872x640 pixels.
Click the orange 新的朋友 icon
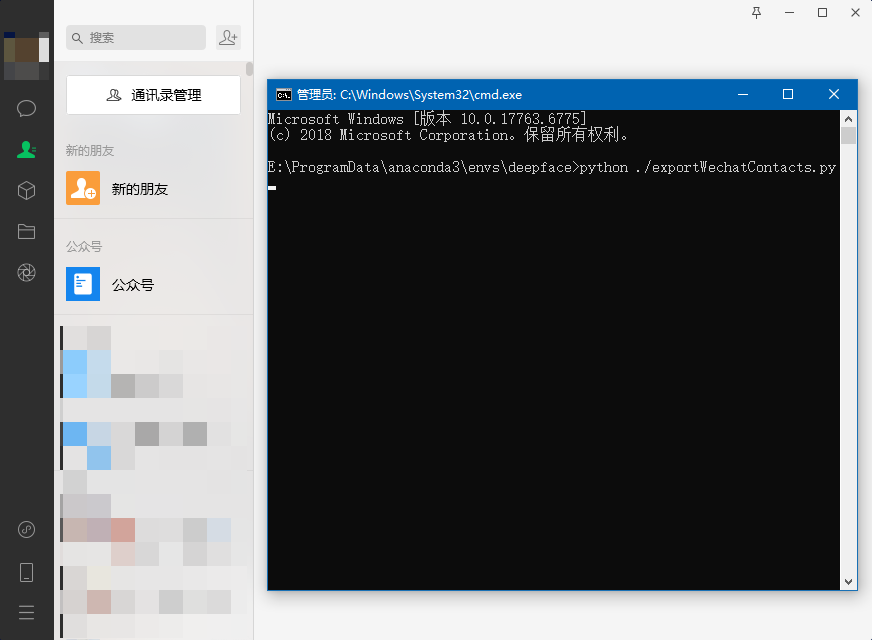83,188
